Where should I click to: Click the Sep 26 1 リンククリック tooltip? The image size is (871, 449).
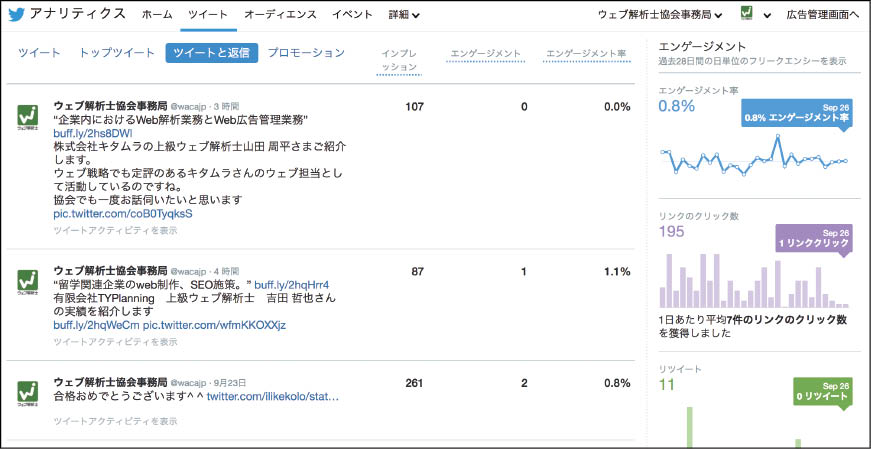pyautogui.click(x=813, y=239)
